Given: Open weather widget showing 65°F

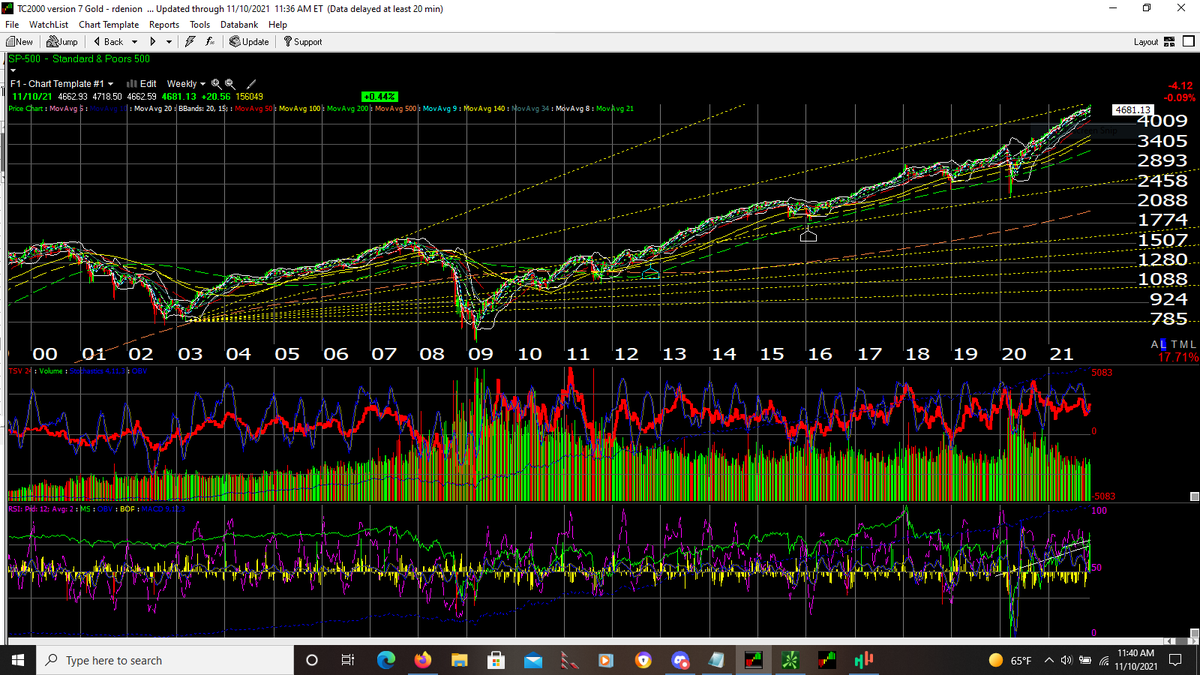Looking at the screenshot, I should point(1010,660).
